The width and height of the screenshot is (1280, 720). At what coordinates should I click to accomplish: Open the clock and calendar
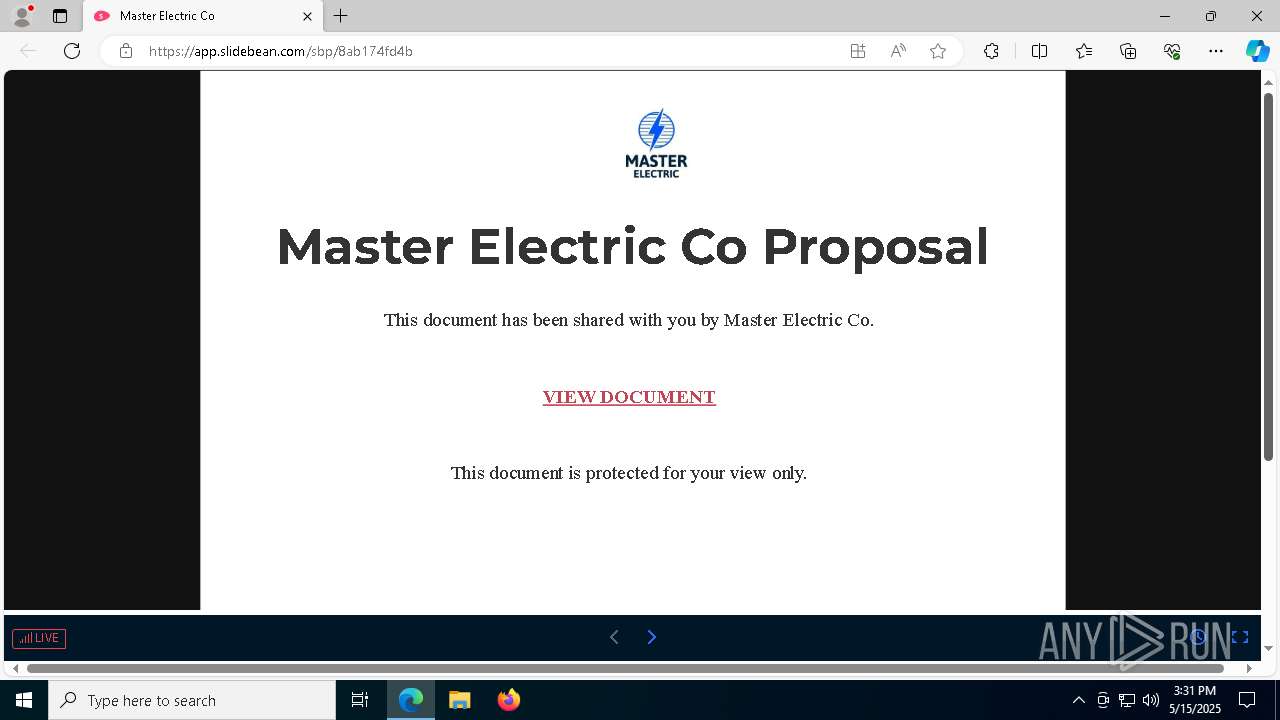(x=1195, y=700)
